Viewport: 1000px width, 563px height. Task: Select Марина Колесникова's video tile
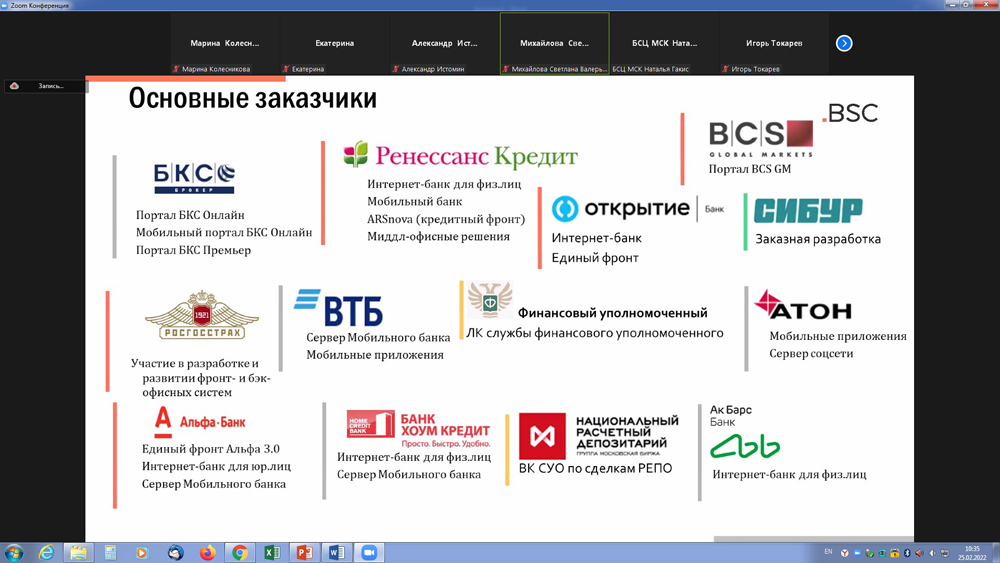tap(225, 43)
